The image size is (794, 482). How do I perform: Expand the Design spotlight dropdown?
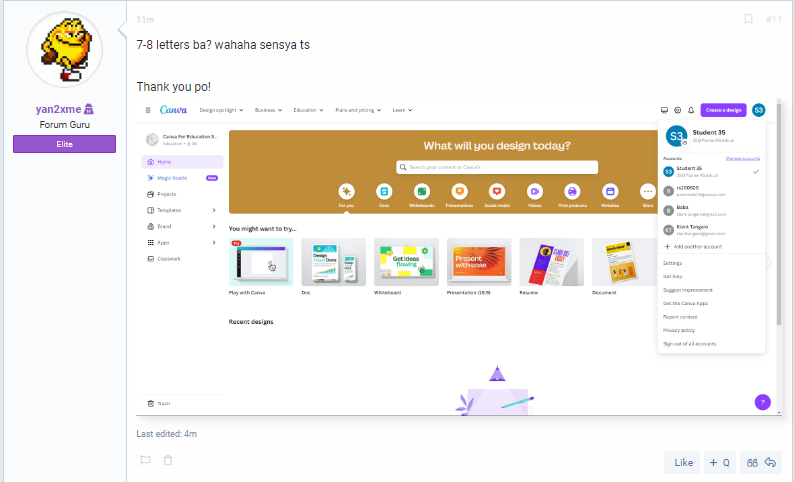click(221, 110)
